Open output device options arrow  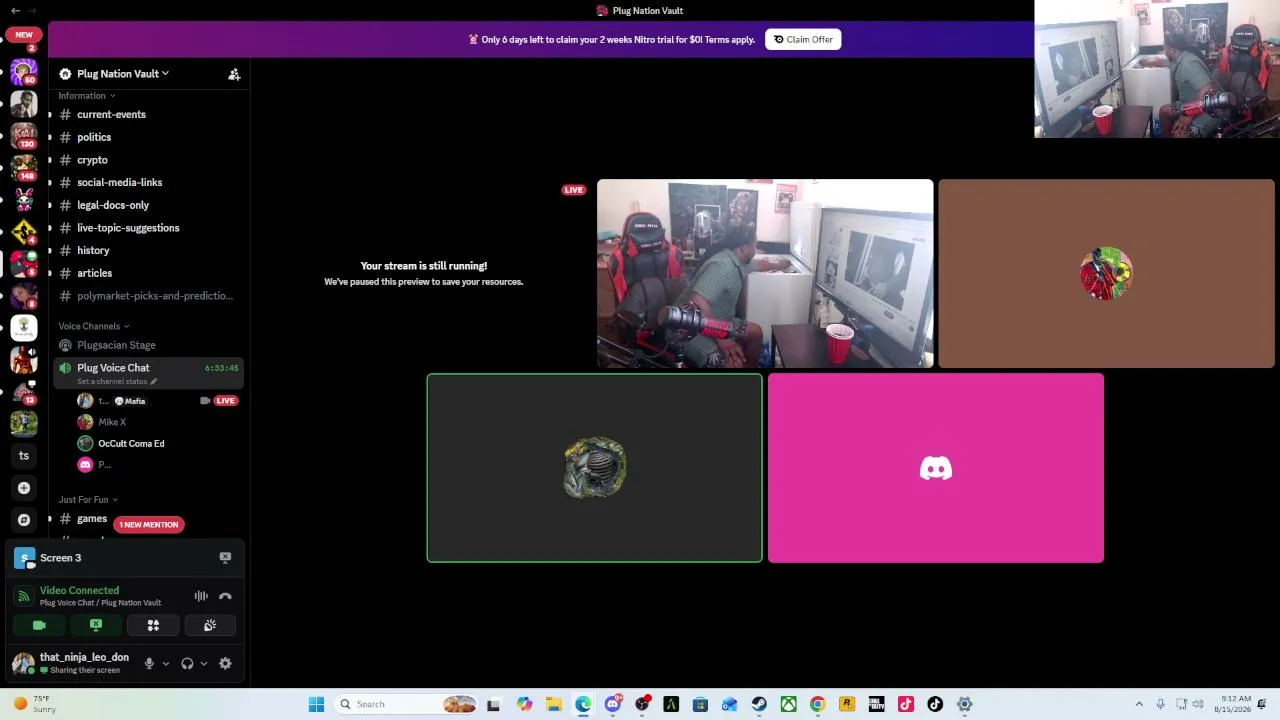click(204, 663)
